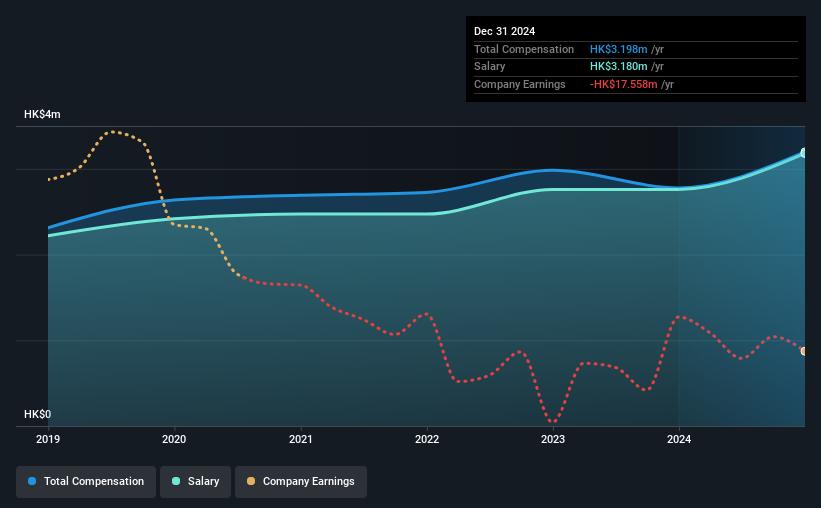Click the orange earnings endpoint marker at right edge
The width and height of the screenshot is (821, 508).
(804, 351)
